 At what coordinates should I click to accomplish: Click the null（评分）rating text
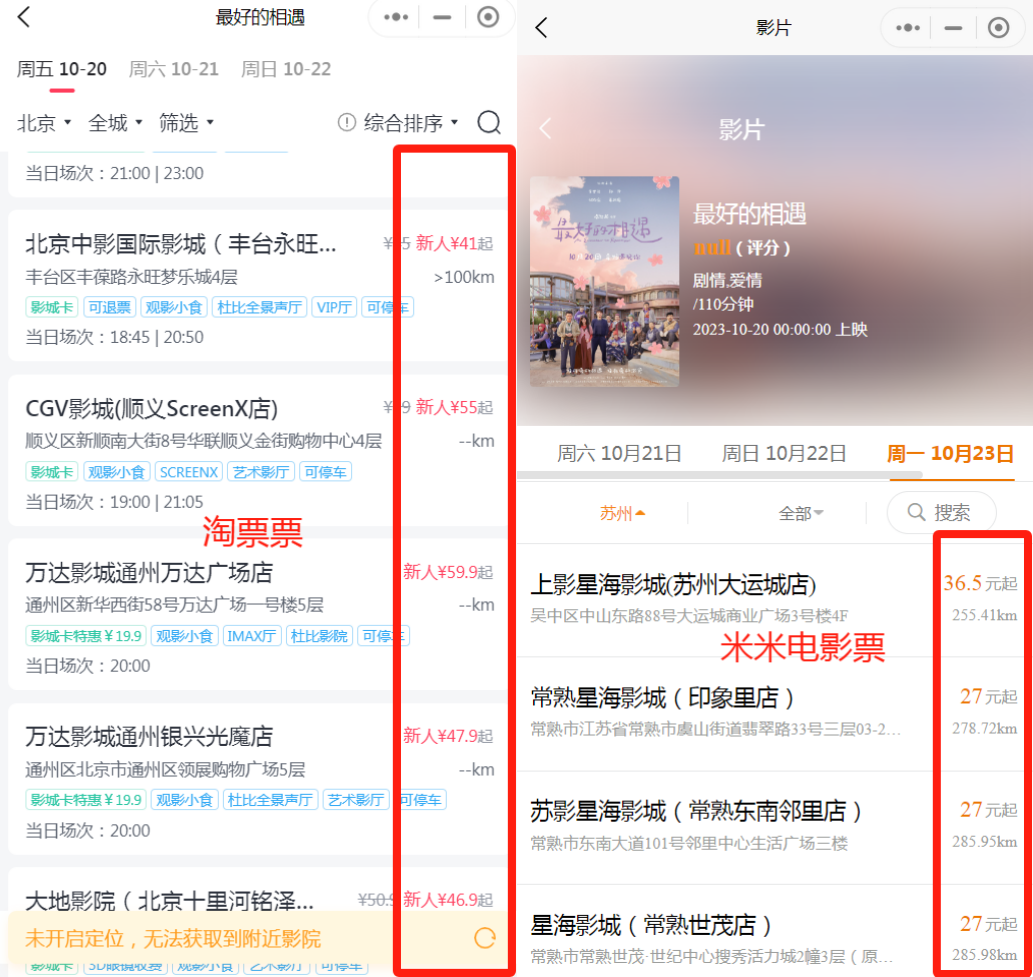[x=742, y=248]
